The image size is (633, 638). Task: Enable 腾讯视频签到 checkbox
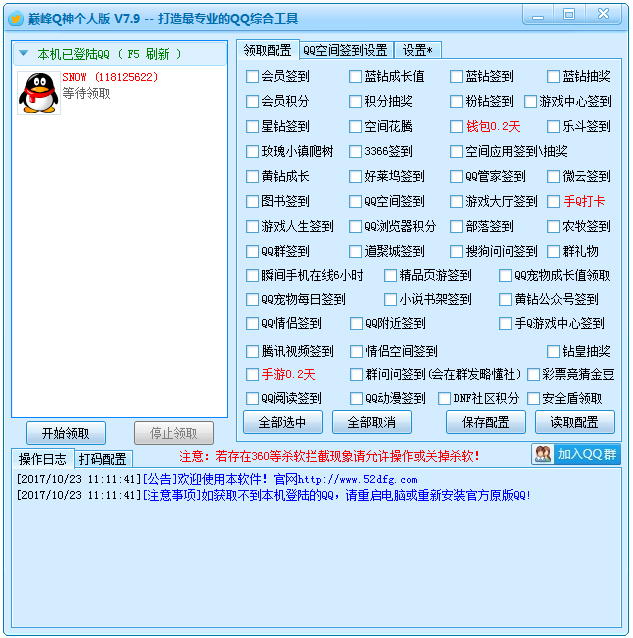[x=252, y=351]
